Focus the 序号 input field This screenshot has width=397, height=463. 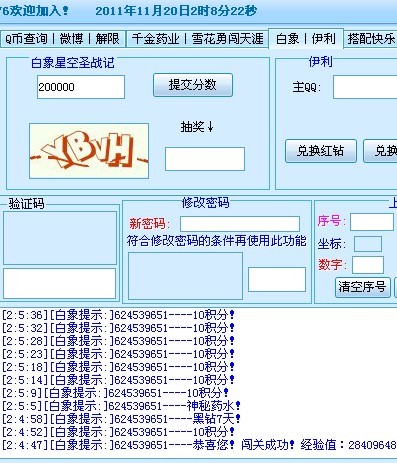(x=372, y=222)
